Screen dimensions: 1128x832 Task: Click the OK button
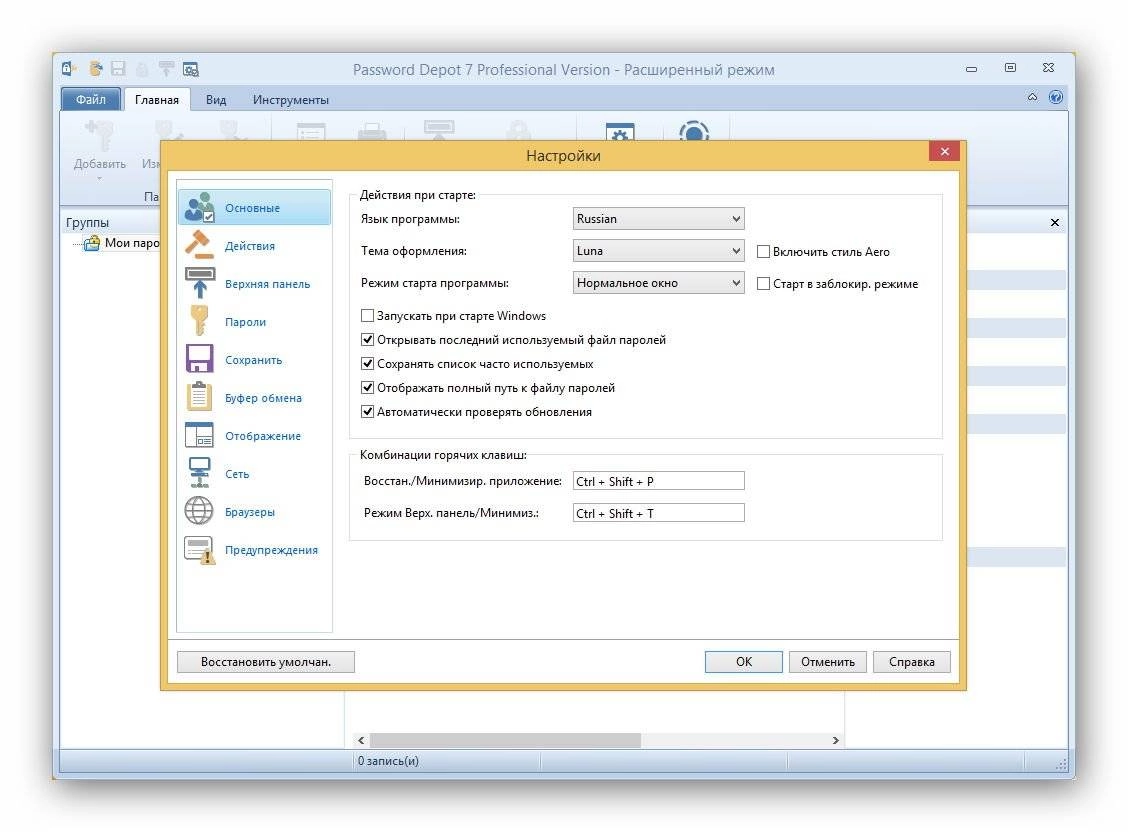click(x=743, y=662)
